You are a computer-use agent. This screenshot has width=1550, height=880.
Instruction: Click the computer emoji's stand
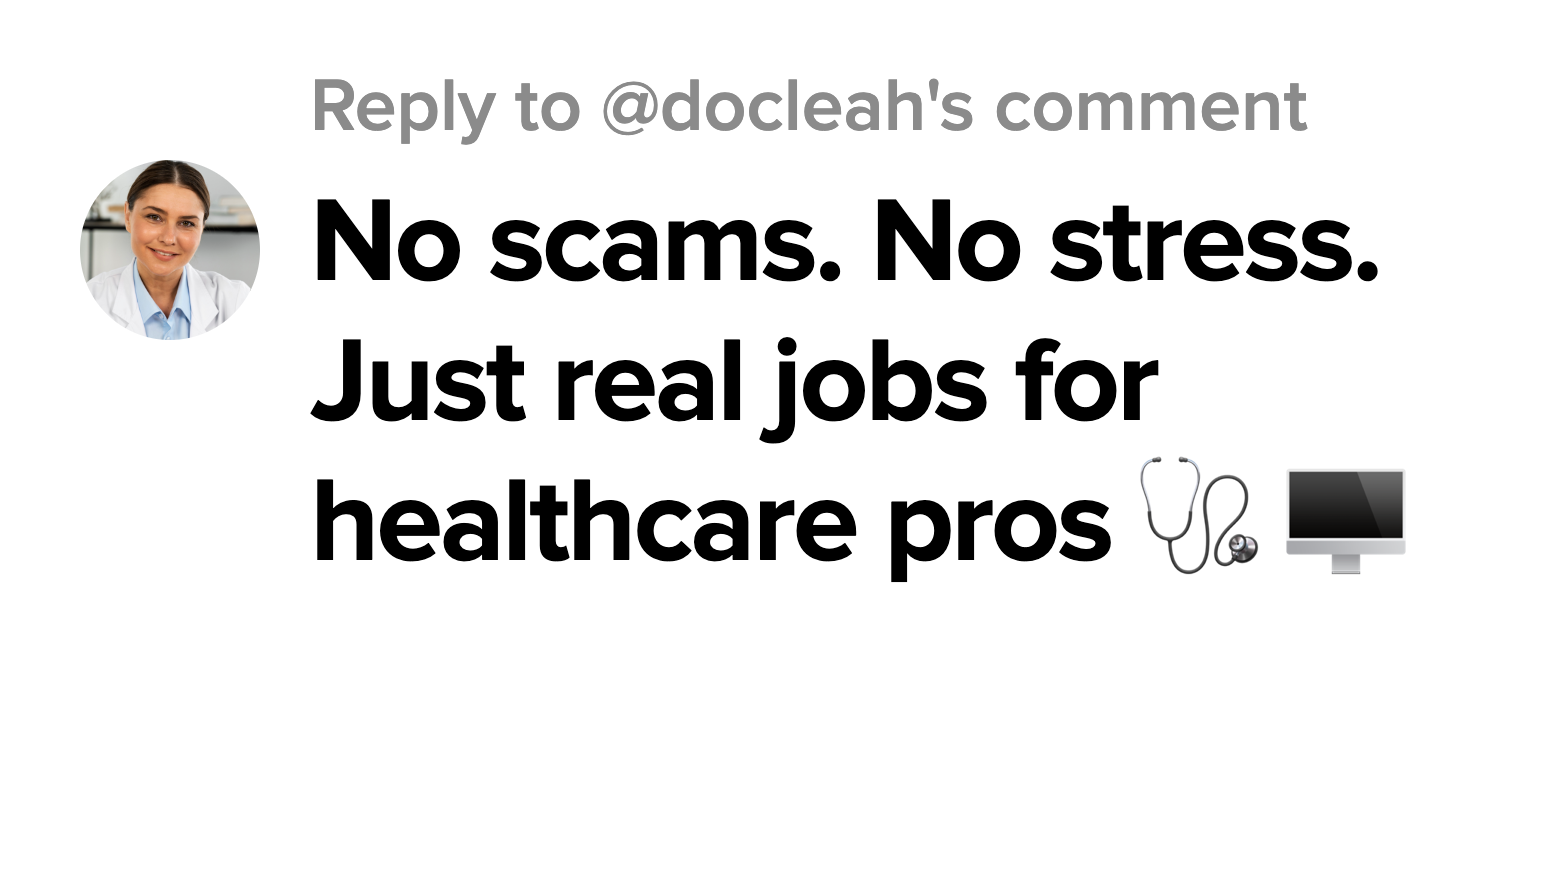click(1346, 564)
